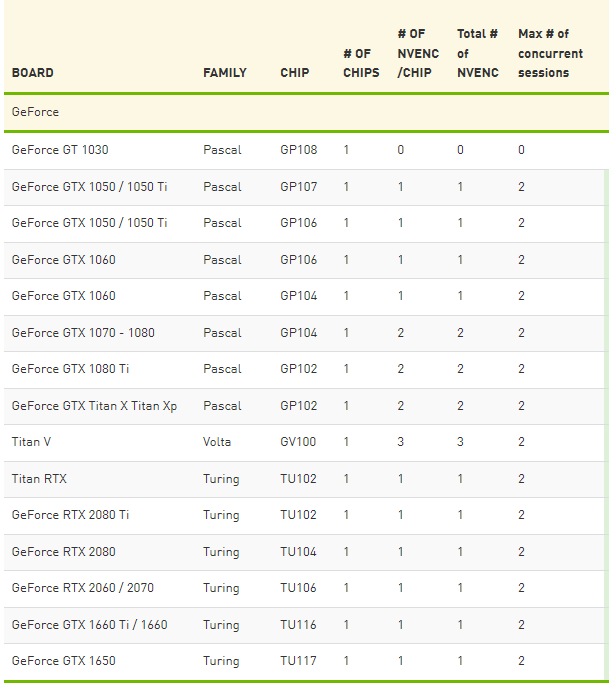Click the TU106 chip cell
Image resolution: width=609 pixels, height=683 pixels.
click(x=298, y=588)
